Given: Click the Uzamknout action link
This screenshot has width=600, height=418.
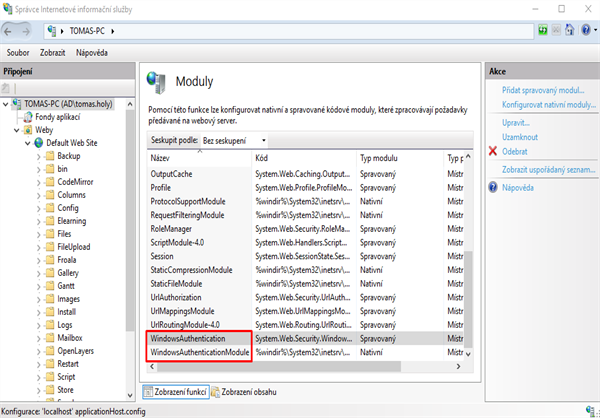Looking at the screenshot, I should [520, 137].
